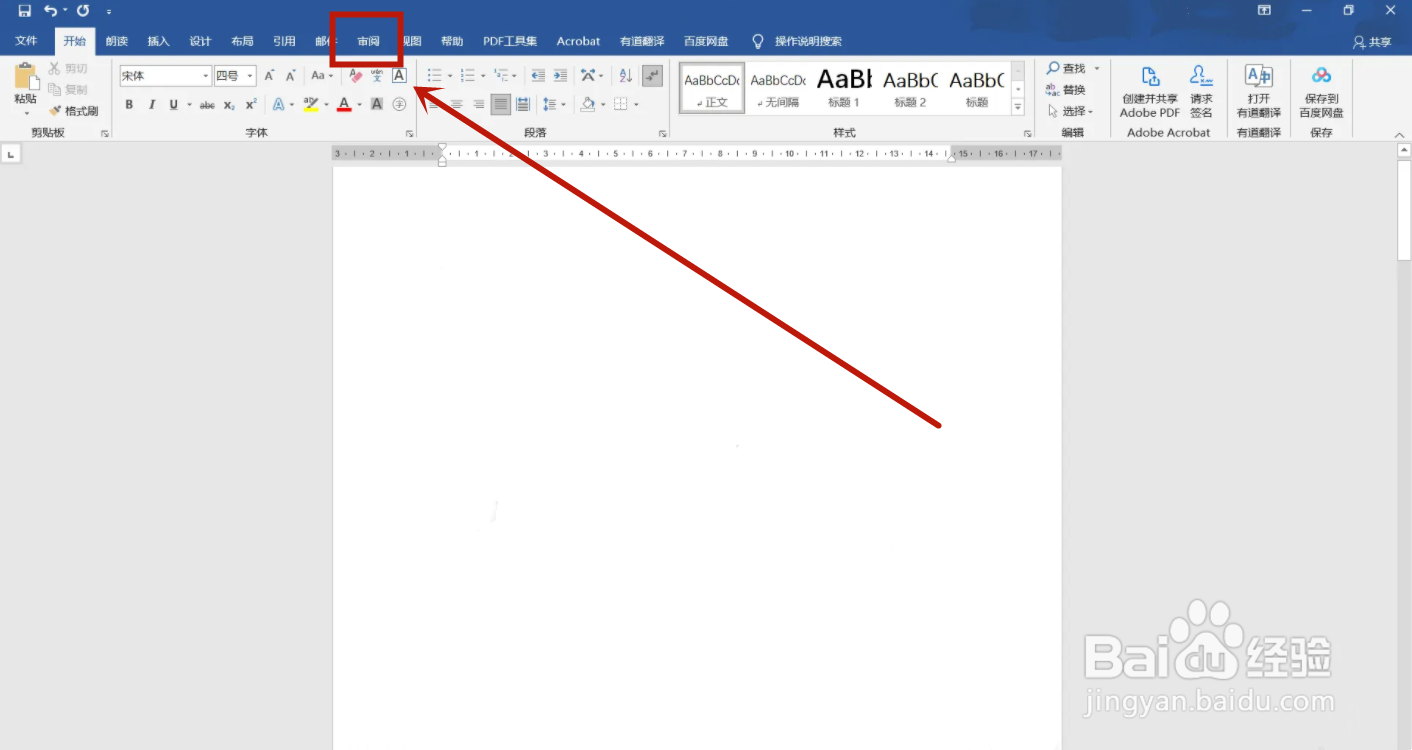Click Find (查找) button

coord(1066,68)
